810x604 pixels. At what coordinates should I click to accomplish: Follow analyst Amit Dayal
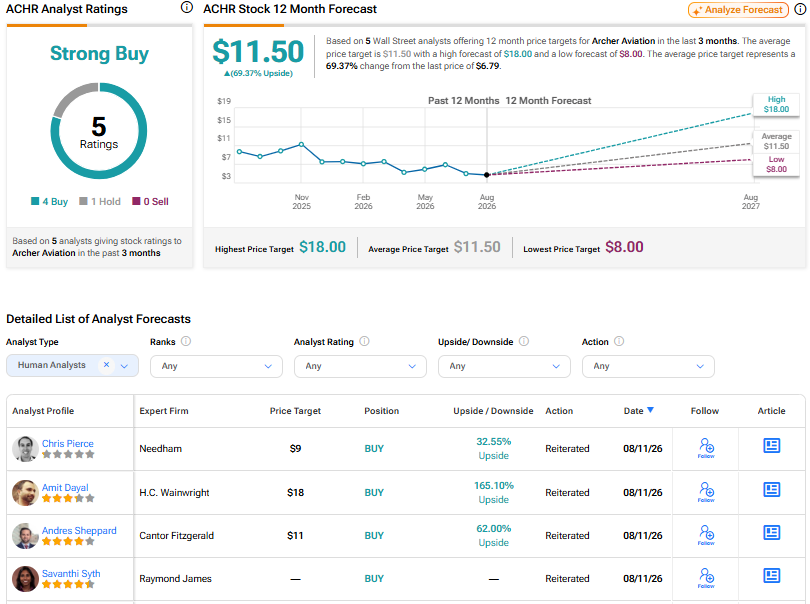click(x=706, y=492)
